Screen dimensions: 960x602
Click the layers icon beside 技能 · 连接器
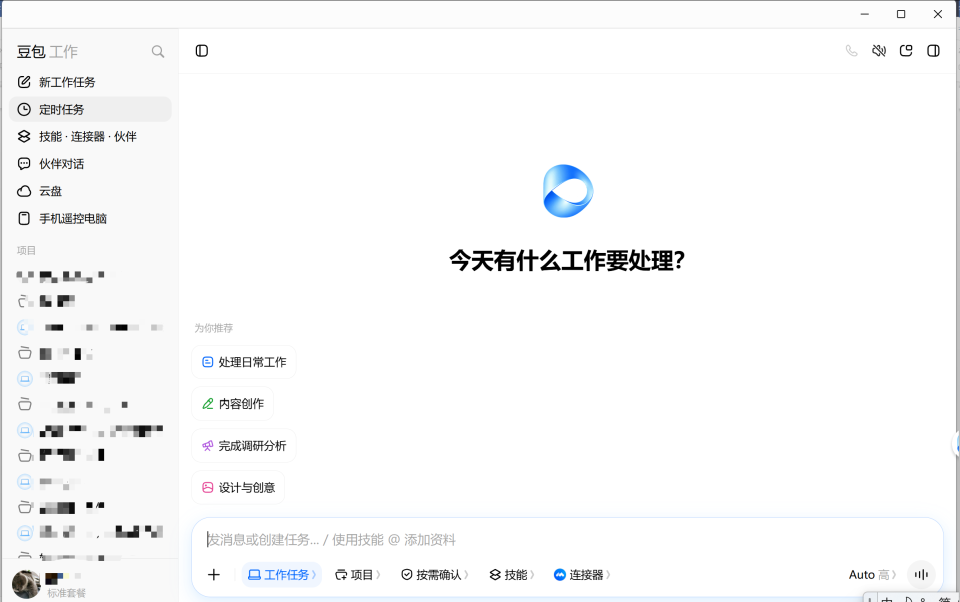(24, 137)
